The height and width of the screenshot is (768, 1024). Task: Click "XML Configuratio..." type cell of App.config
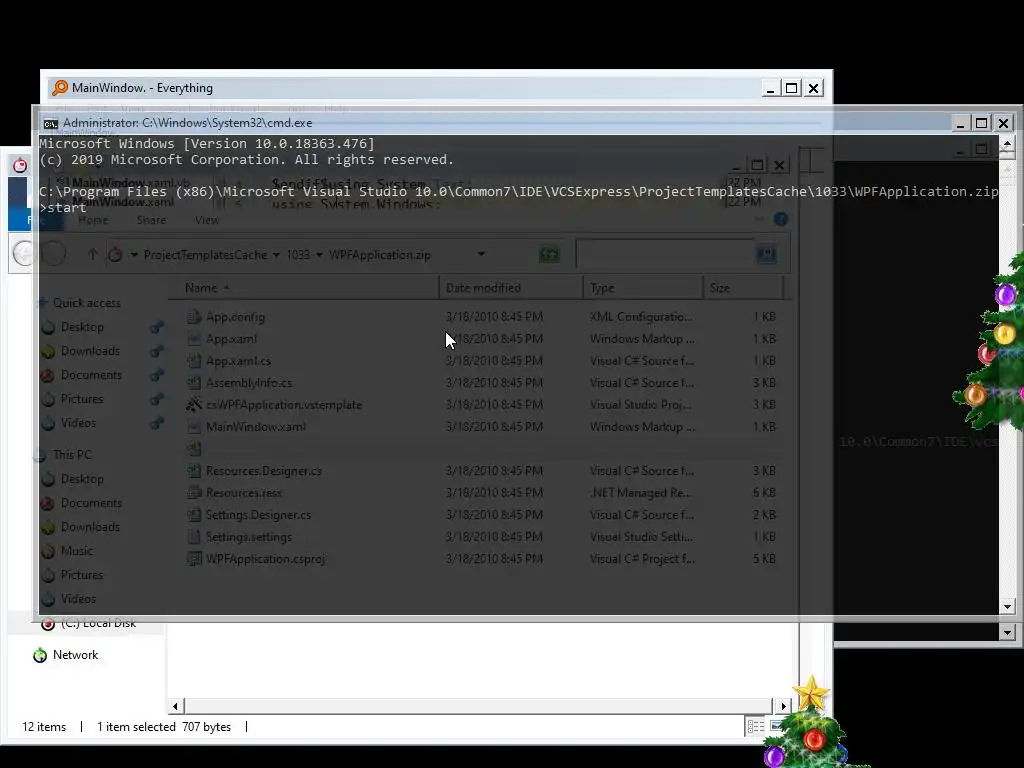click(641, 317)
